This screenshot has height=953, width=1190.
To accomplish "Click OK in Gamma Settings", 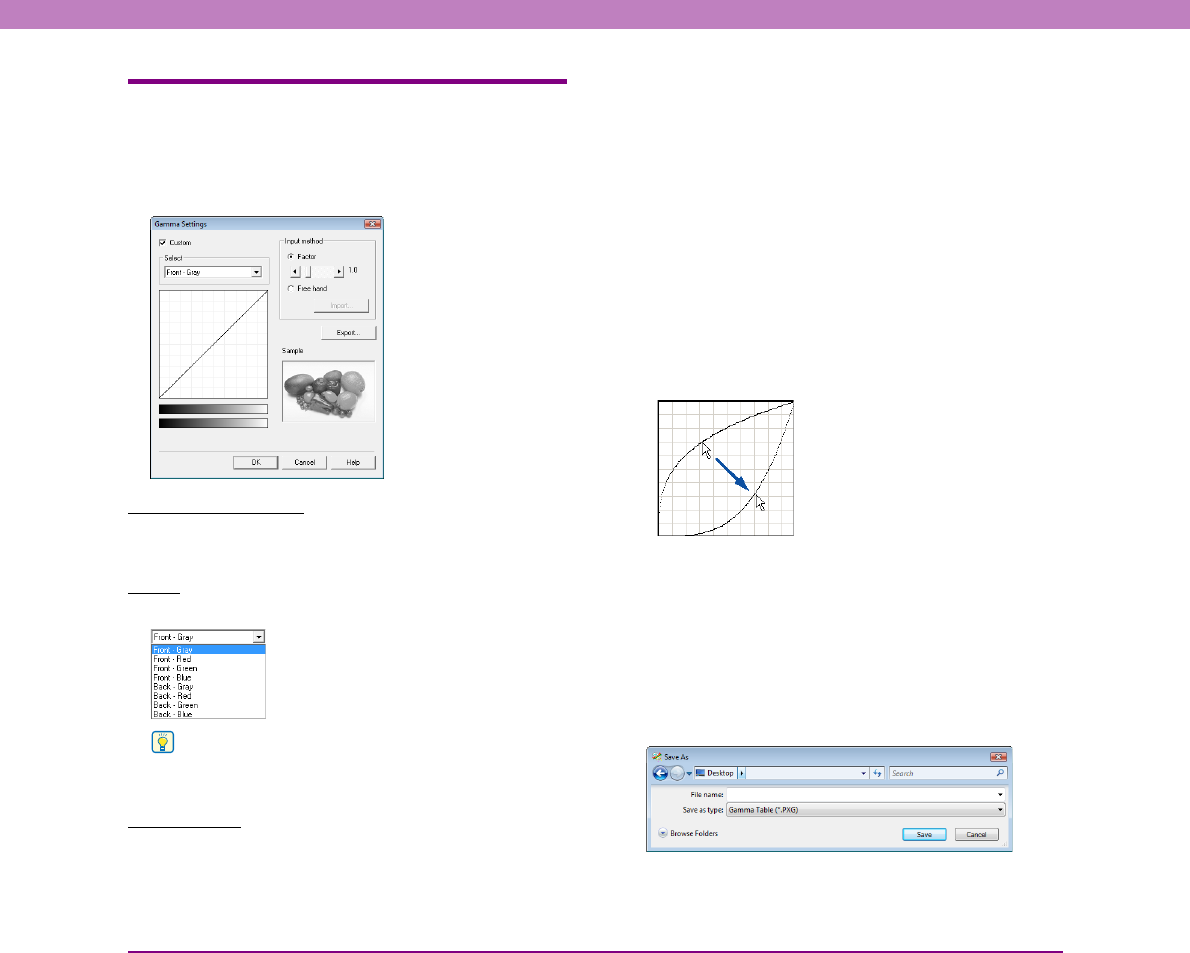I will [256, 462].
